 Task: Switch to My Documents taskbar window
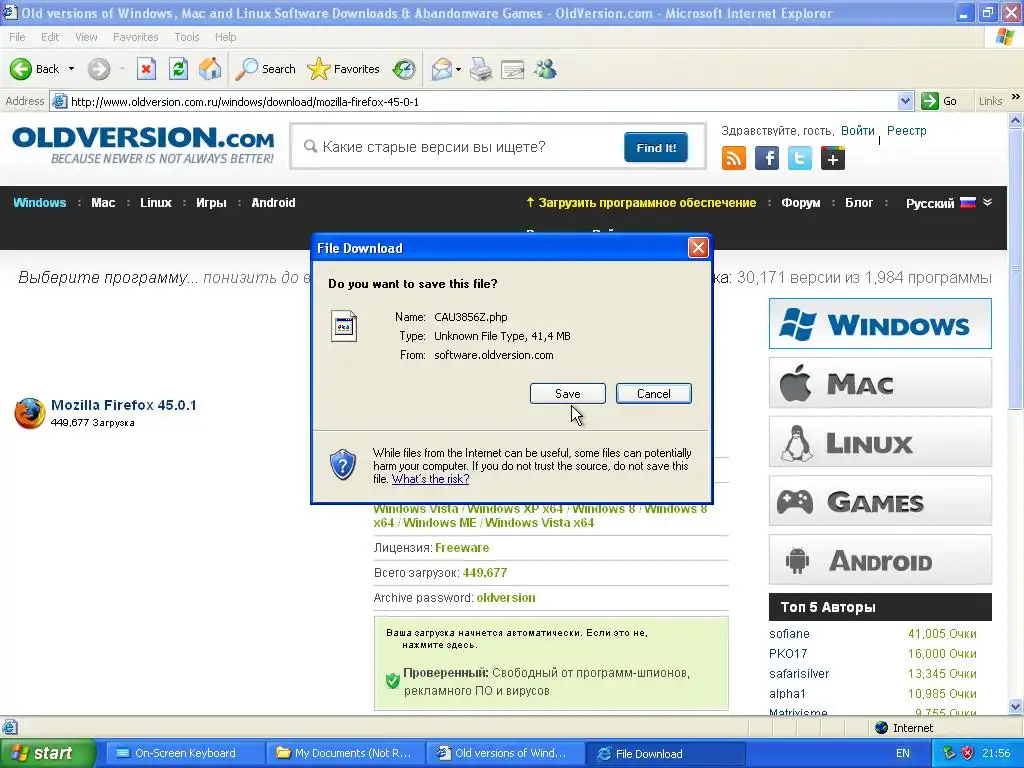pos(345,753)
